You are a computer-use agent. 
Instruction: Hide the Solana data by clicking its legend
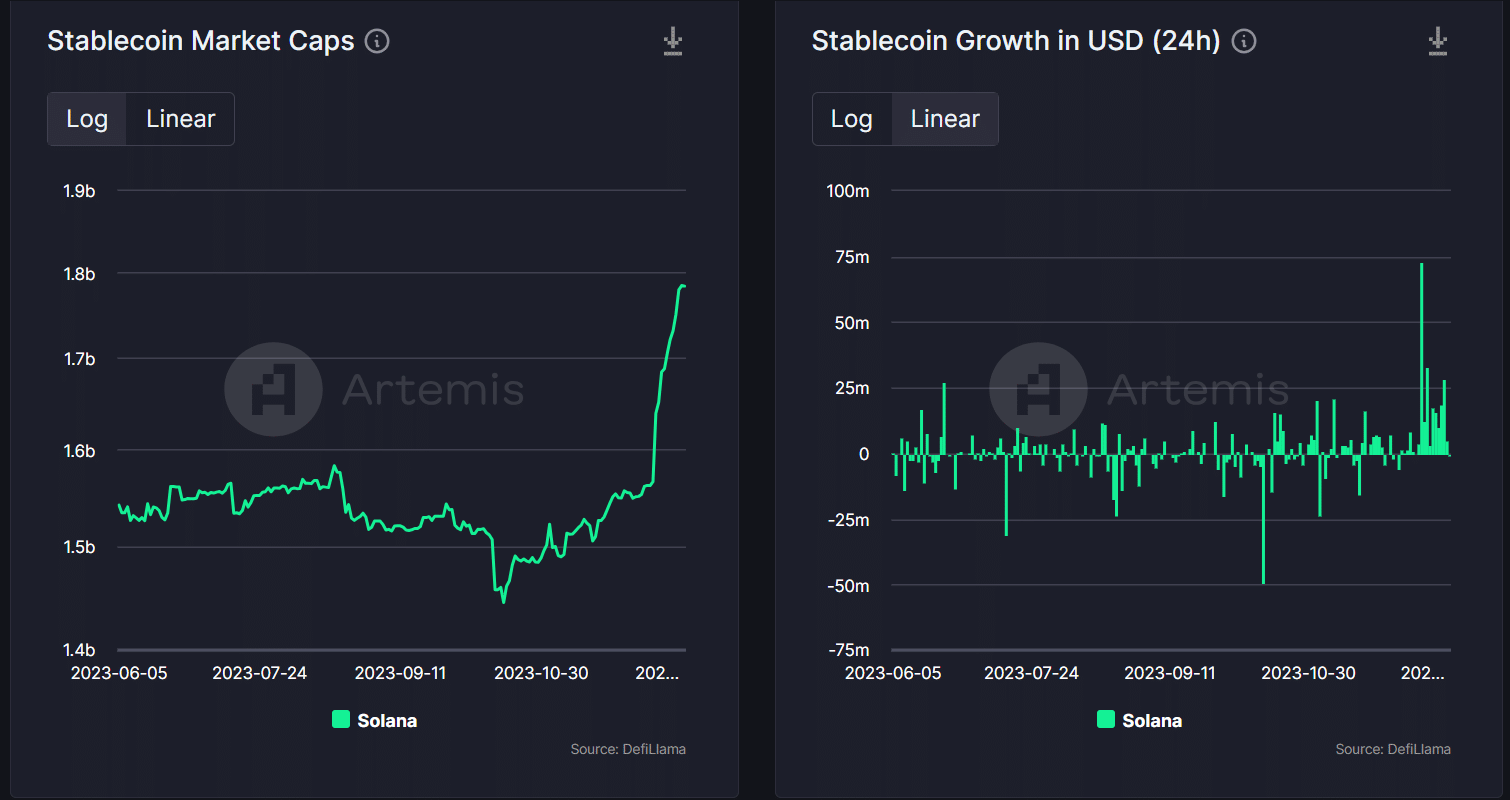(374, 719)
